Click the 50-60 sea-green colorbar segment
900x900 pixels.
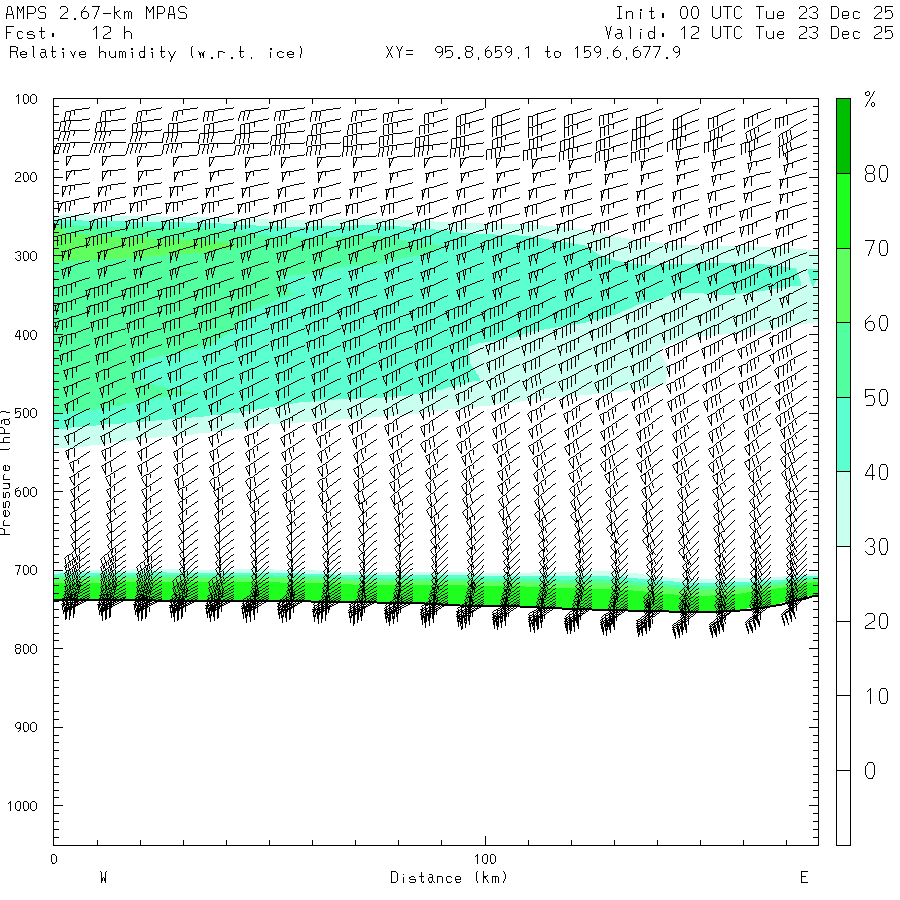point(843,360)
